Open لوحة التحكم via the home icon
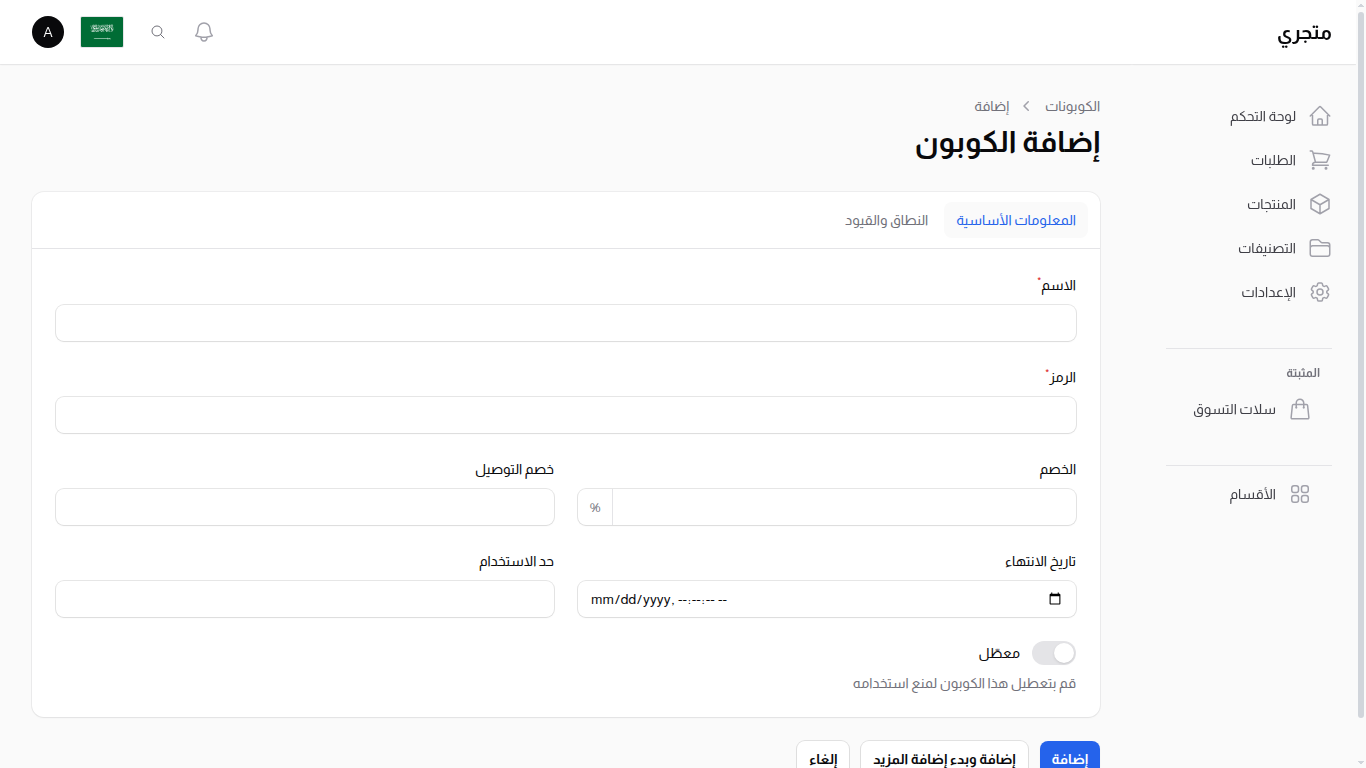Screen dimensions: 1366x768 [x=1320, y=116]
